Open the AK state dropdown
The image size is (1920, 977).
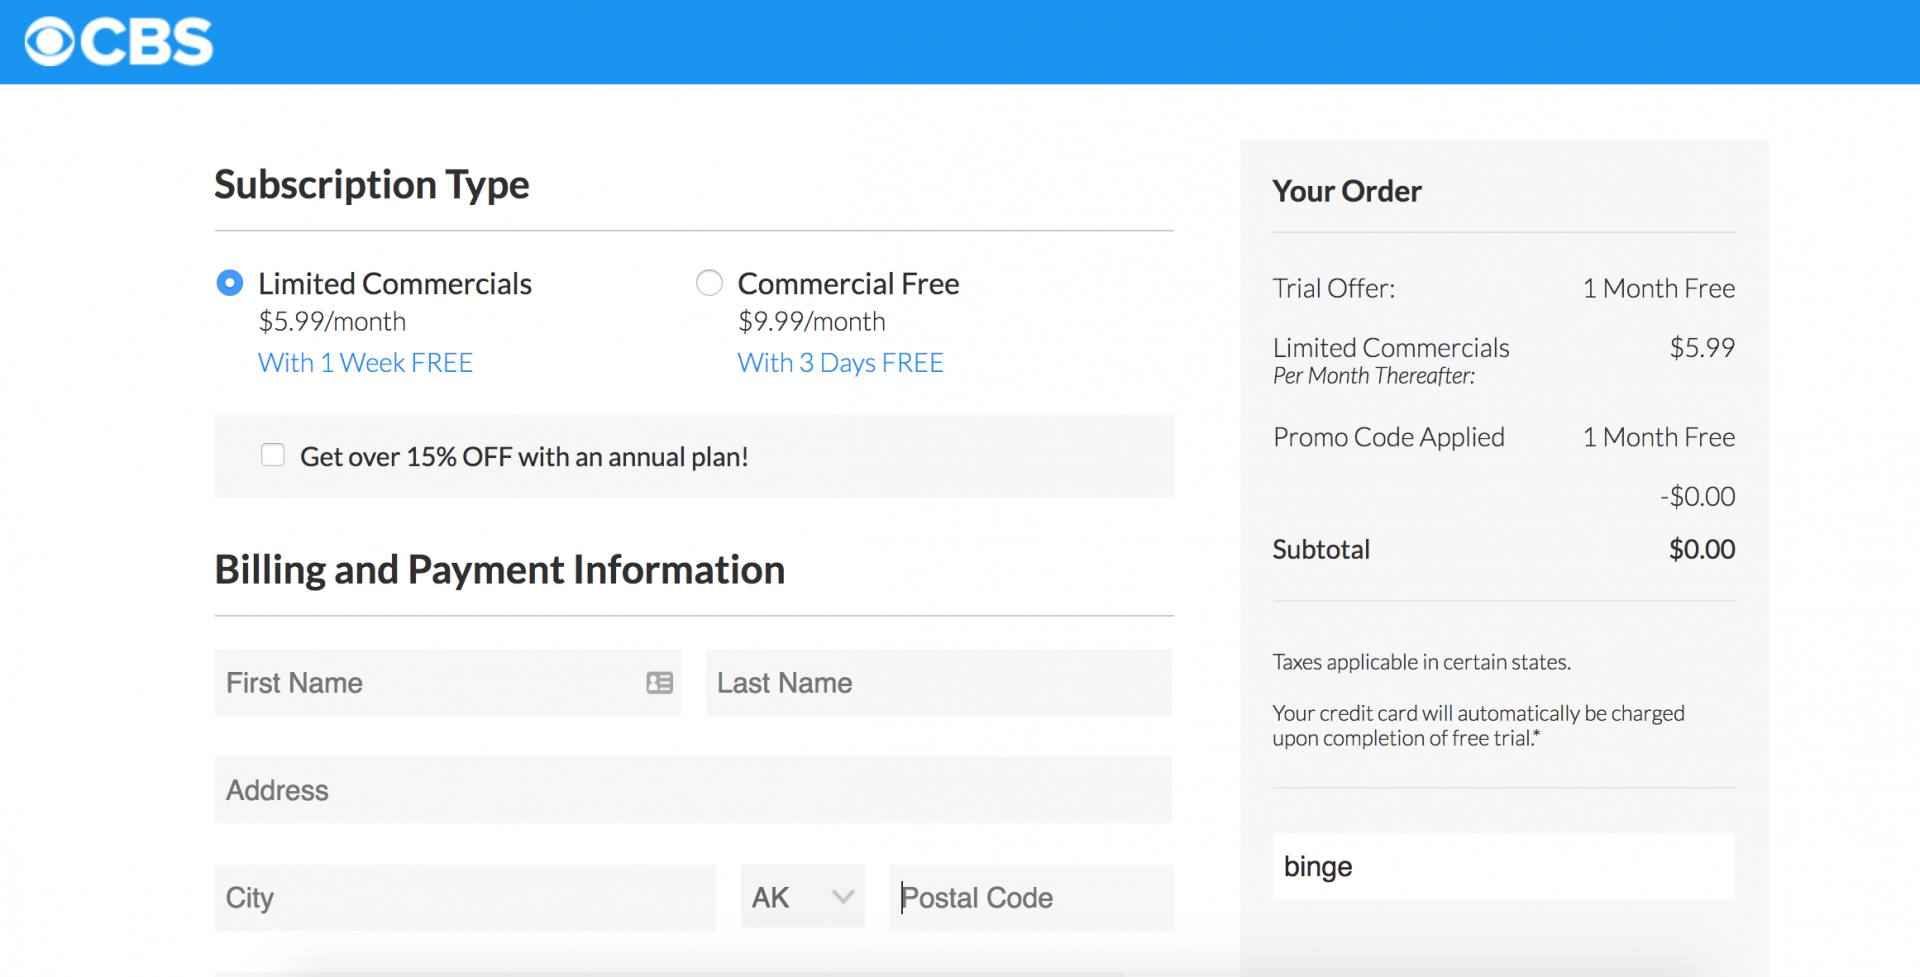click(802, 897)
